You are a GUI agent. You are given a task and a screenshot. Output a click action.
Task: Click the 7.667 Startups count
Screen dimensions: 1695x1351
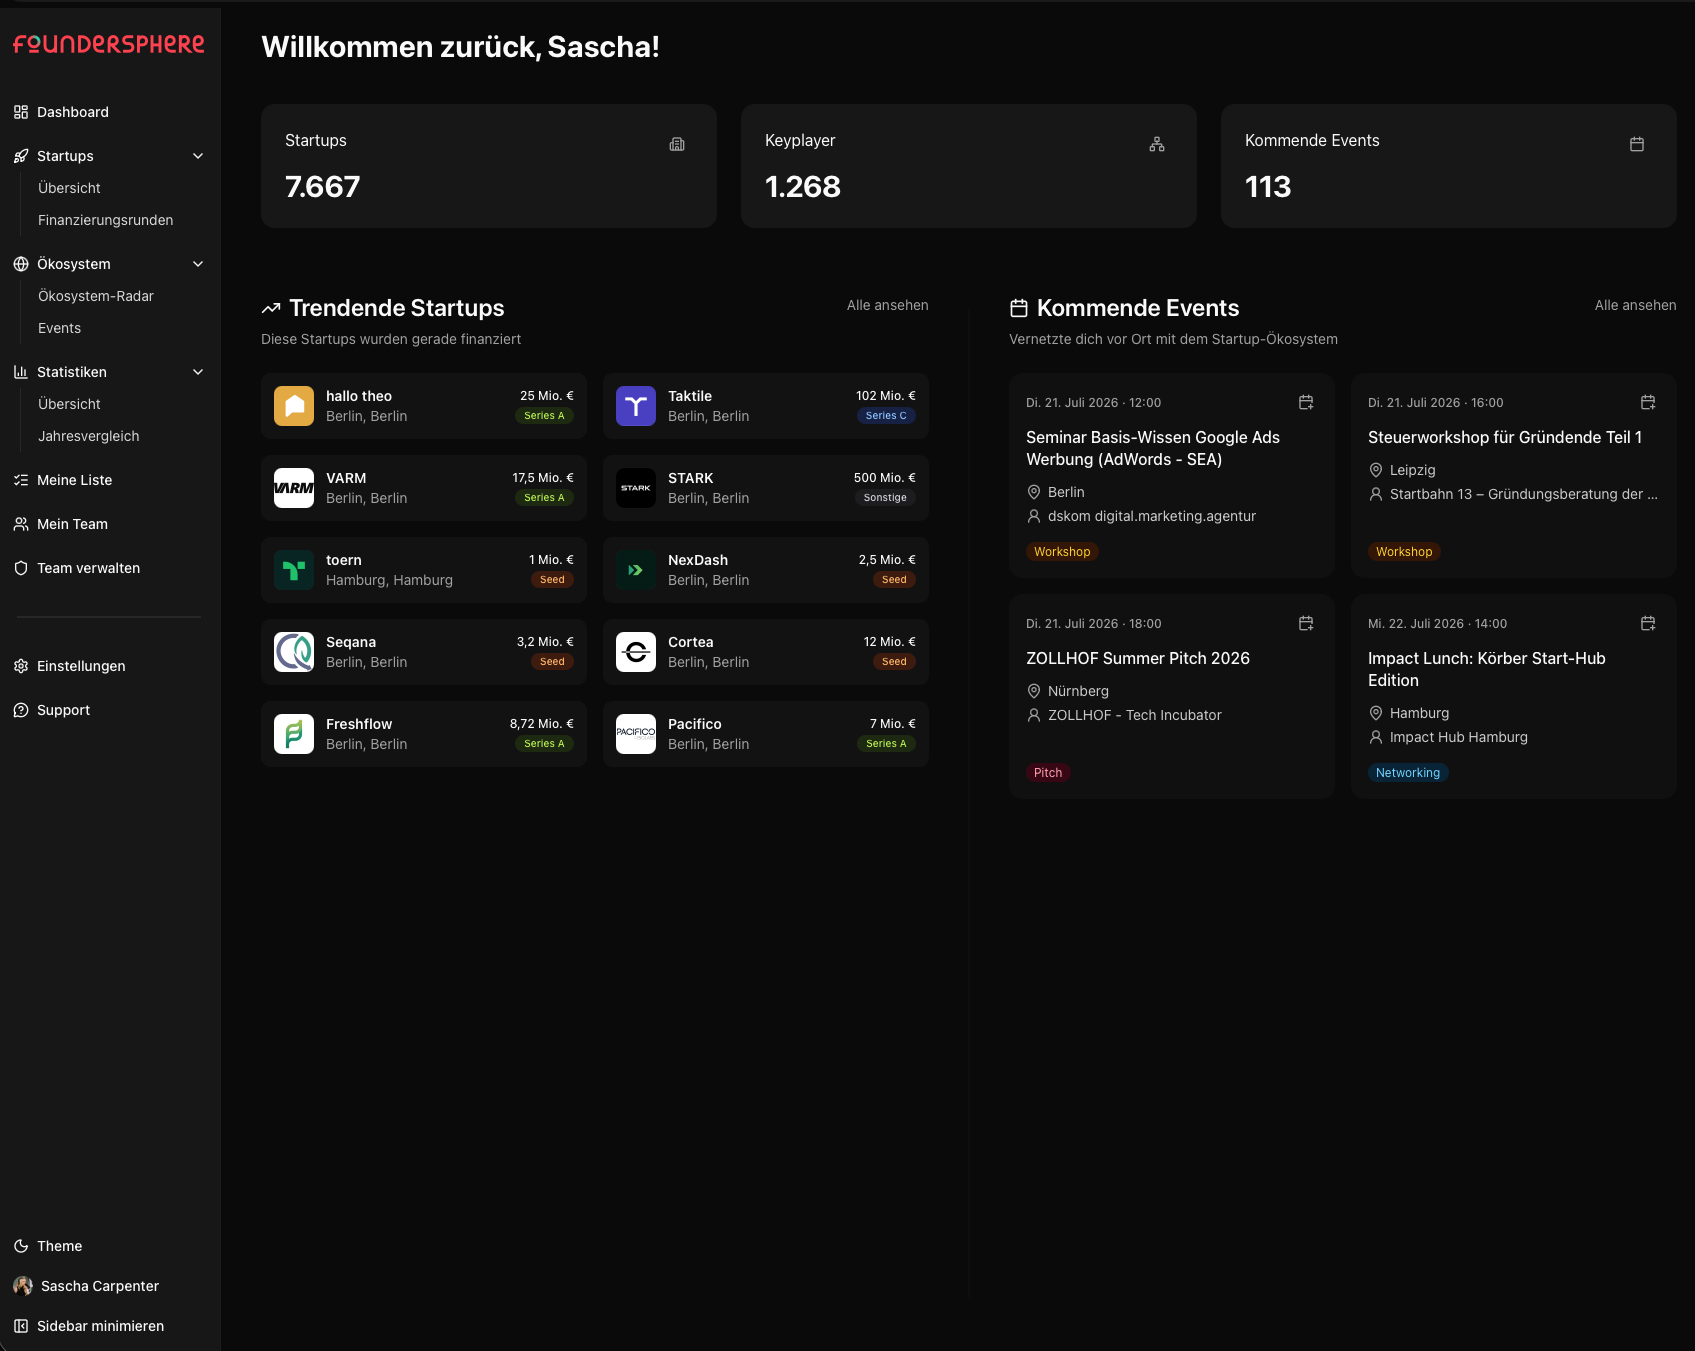[x=322, y=187]
